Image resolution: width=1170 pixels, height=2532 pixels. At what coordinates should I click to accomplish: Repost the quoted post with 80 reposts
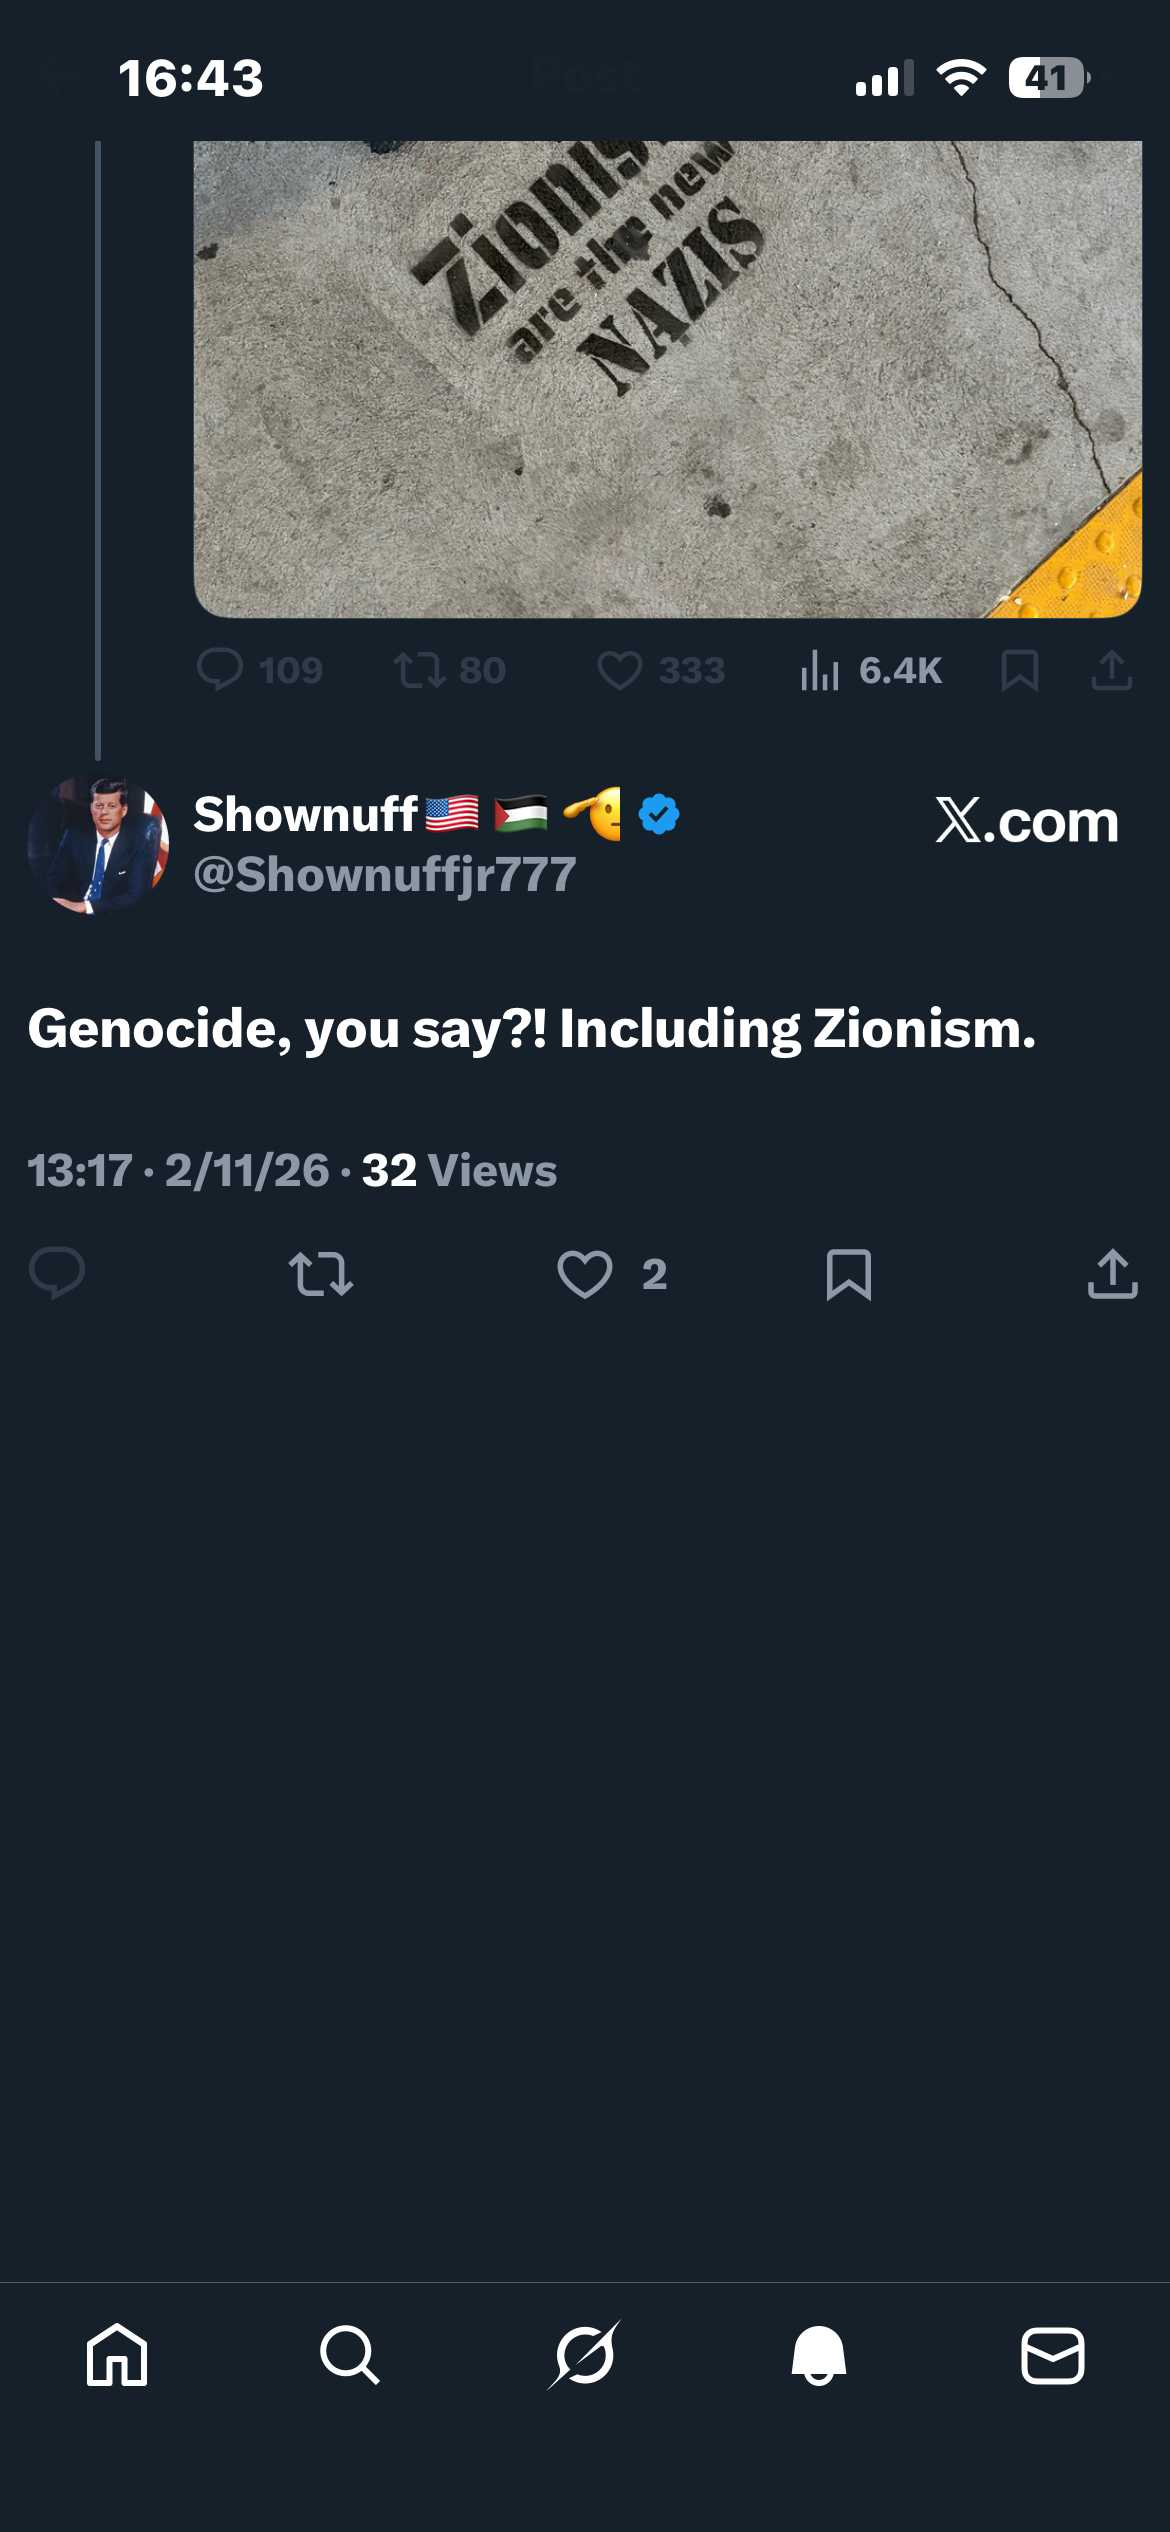pyautogui.click(x=420, y=670)
